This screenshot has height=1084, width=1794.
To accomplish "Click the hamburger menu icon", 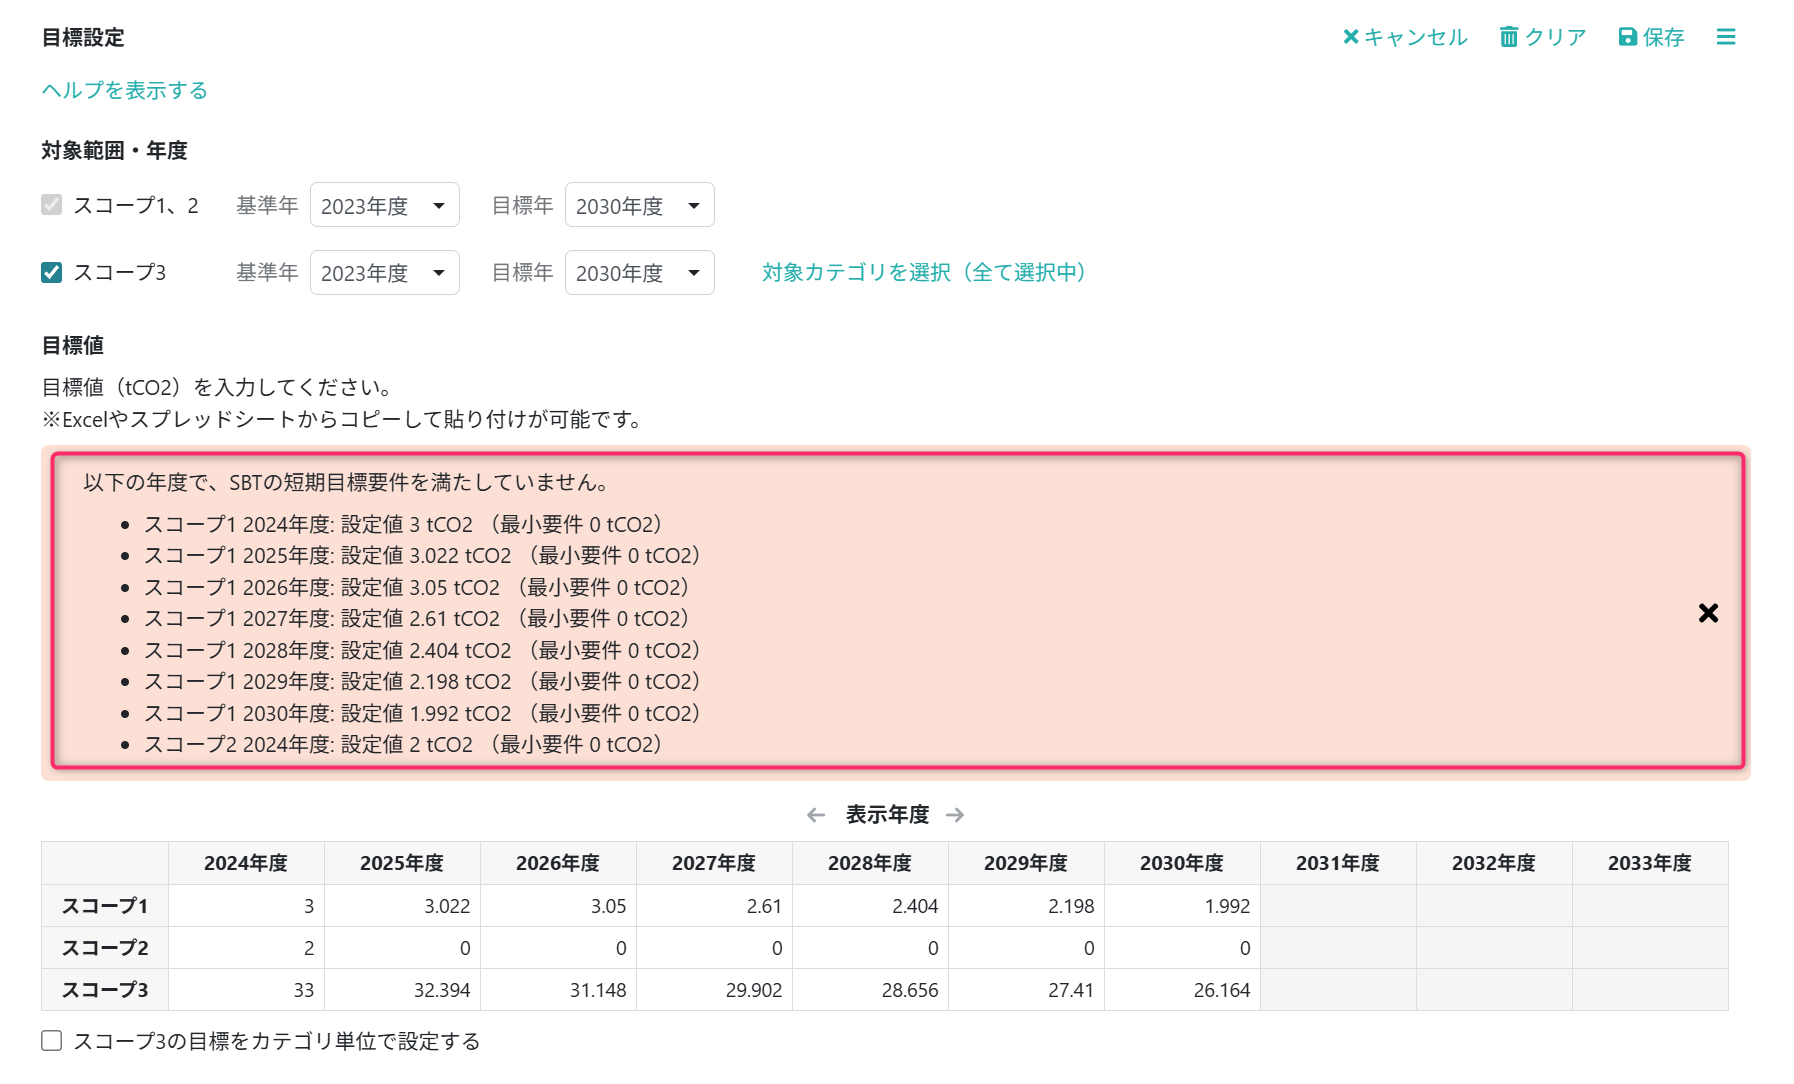I will [x=1725, y=37].
